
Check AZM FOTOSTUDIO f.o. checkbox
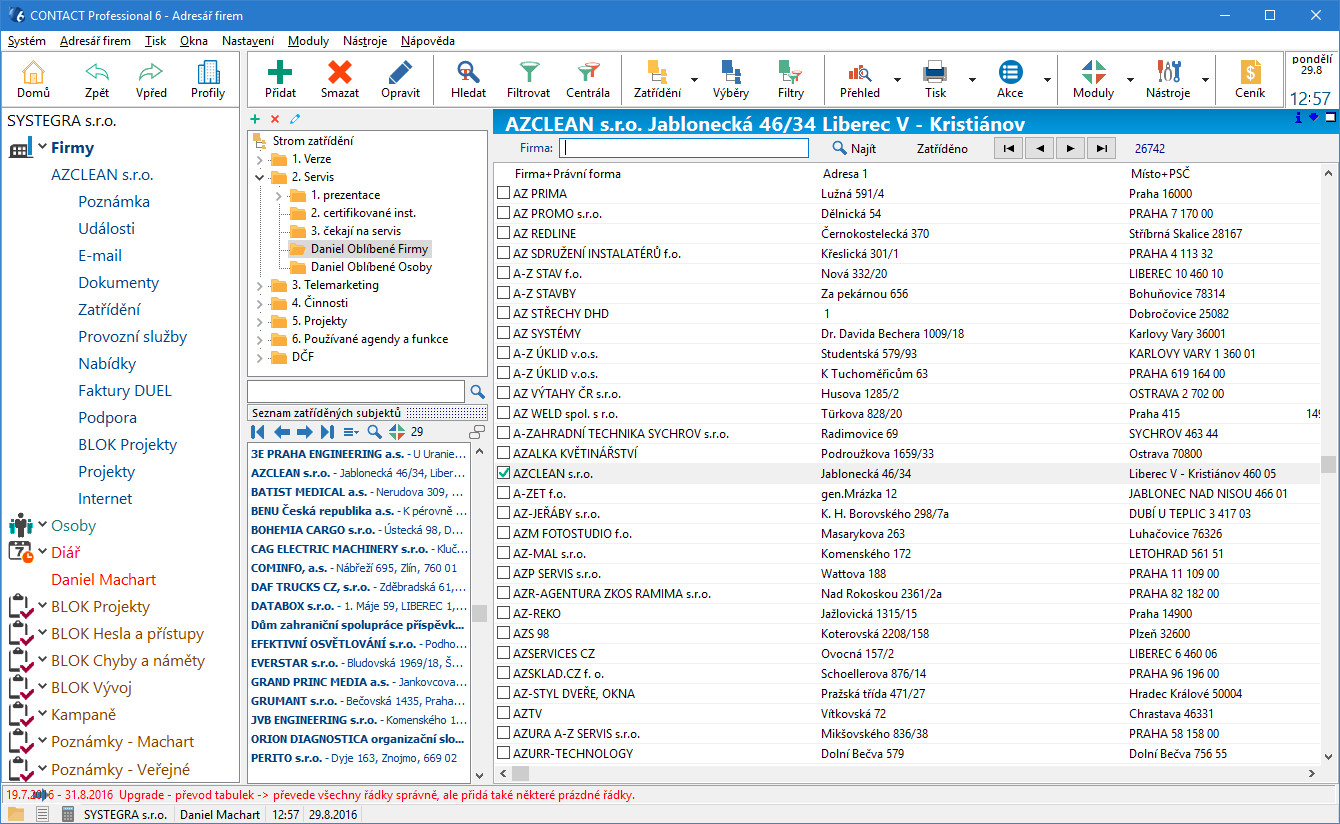pyautogui.click(x=504, y=533)
